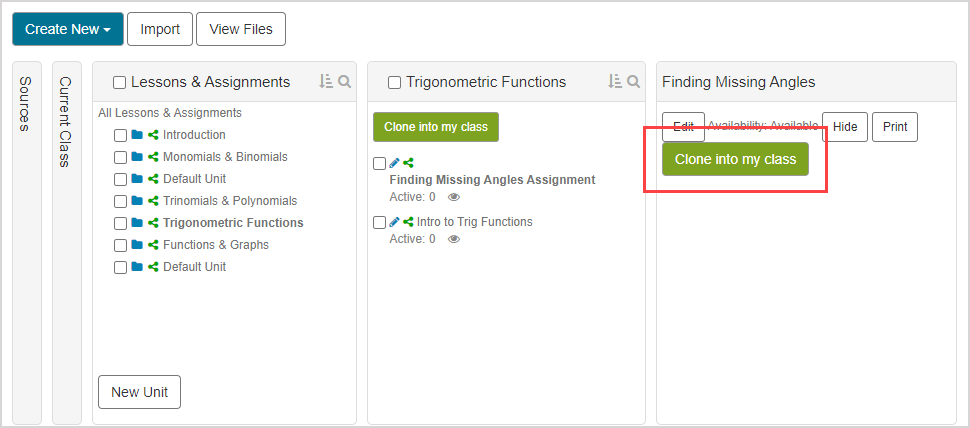Expand the Sources side panel

(x=26, y=104)
